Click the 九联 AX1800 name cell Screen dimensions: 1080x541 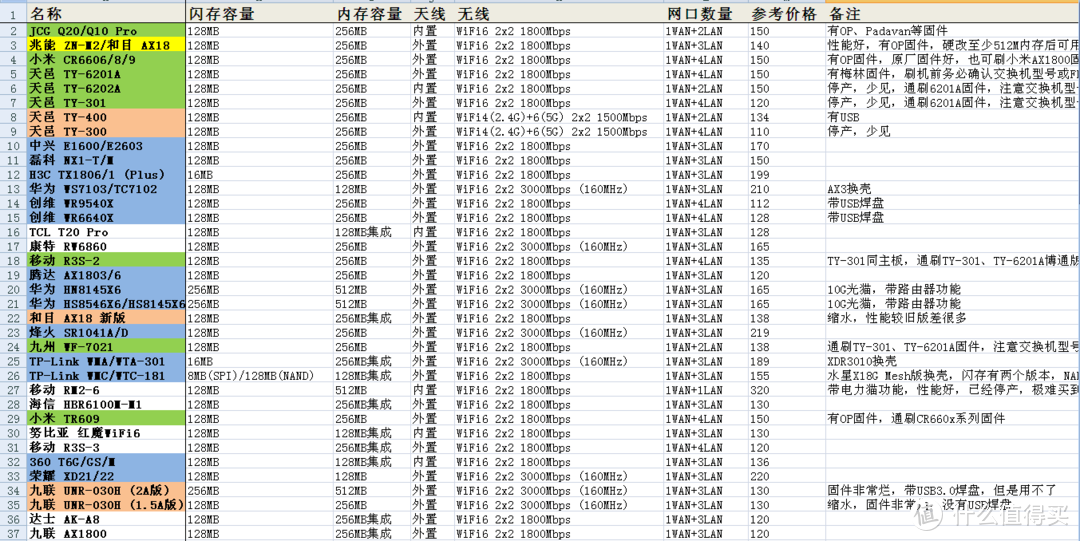click(106, 533)
